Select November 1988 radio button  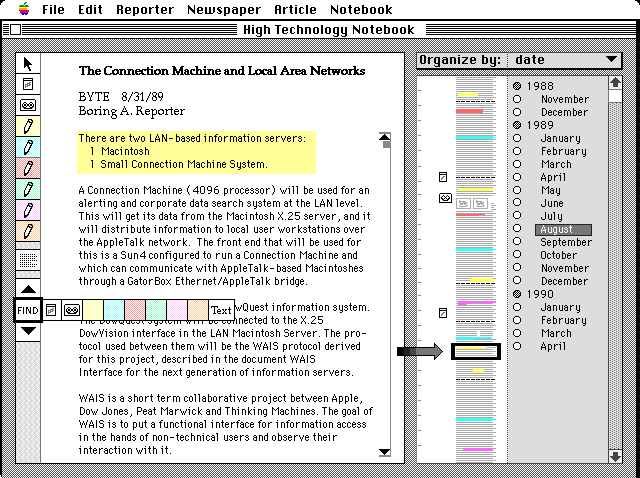click(x=517, y=99)
